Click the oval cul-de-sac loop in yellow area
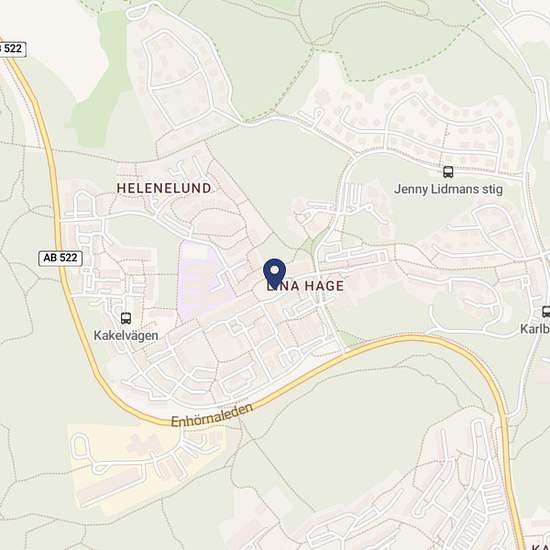 [80, 447]
